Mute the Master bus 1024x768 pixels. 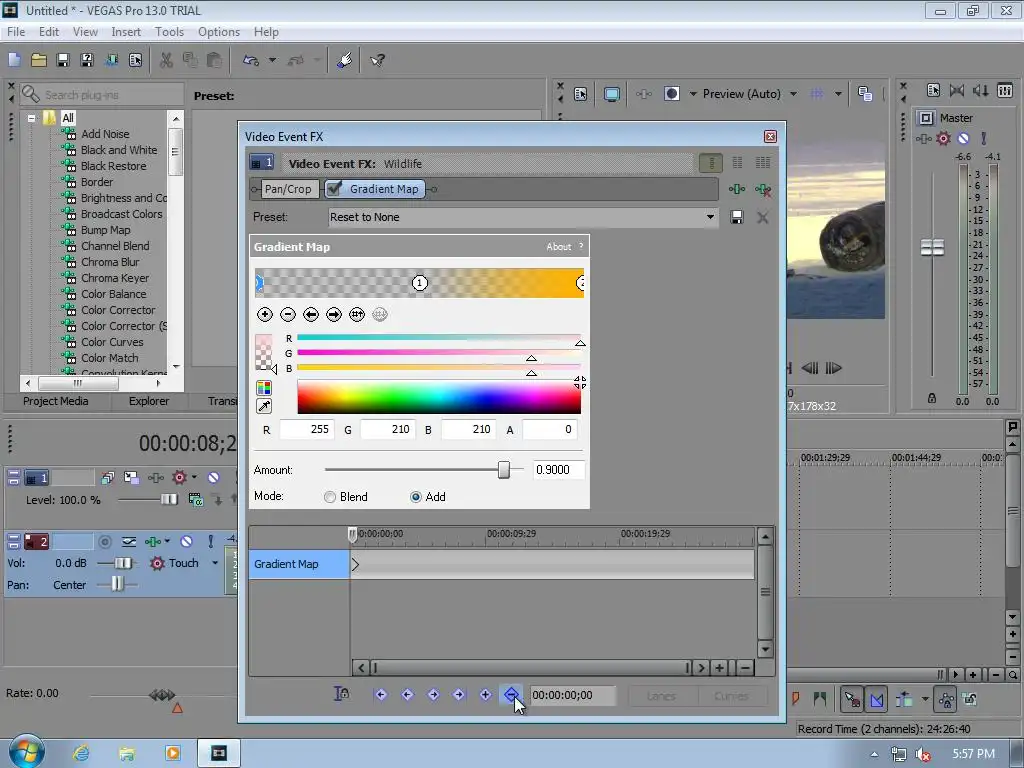pyautogui.click(x=963, y=138)
